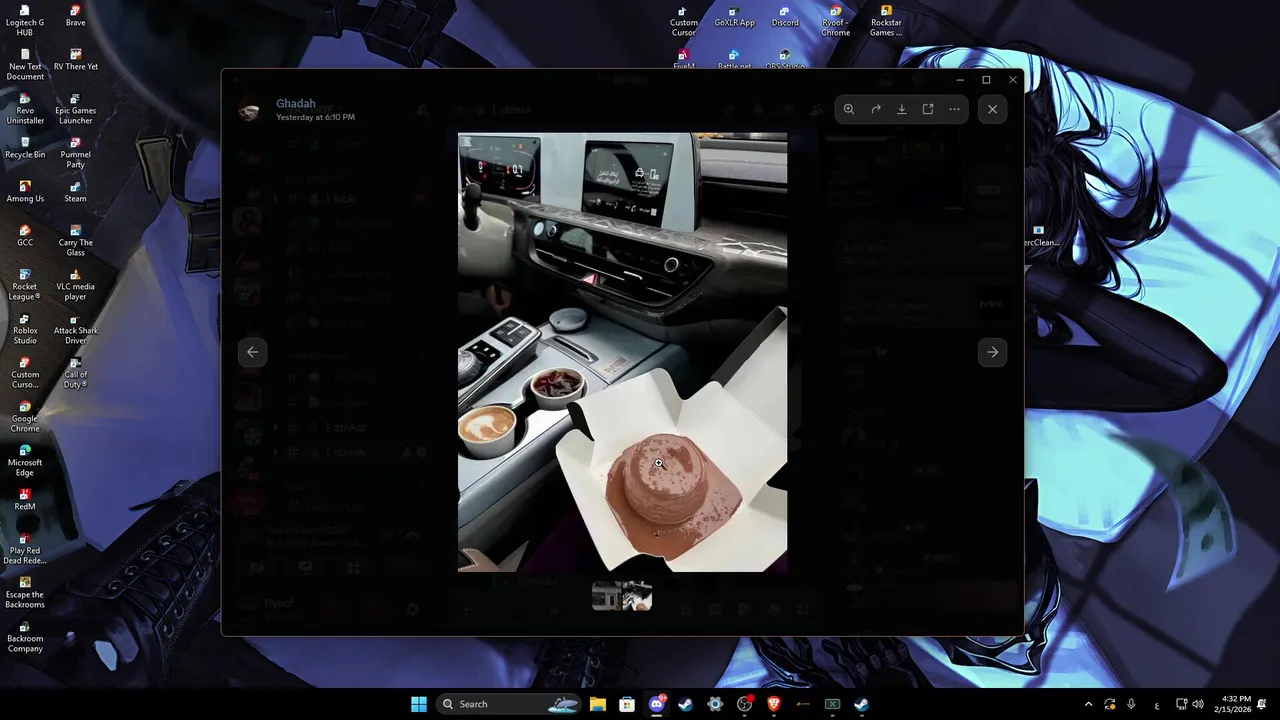The image size is (1280, 720).
Task: Open the Recycle Bin
Action: [x=25, y=148]
